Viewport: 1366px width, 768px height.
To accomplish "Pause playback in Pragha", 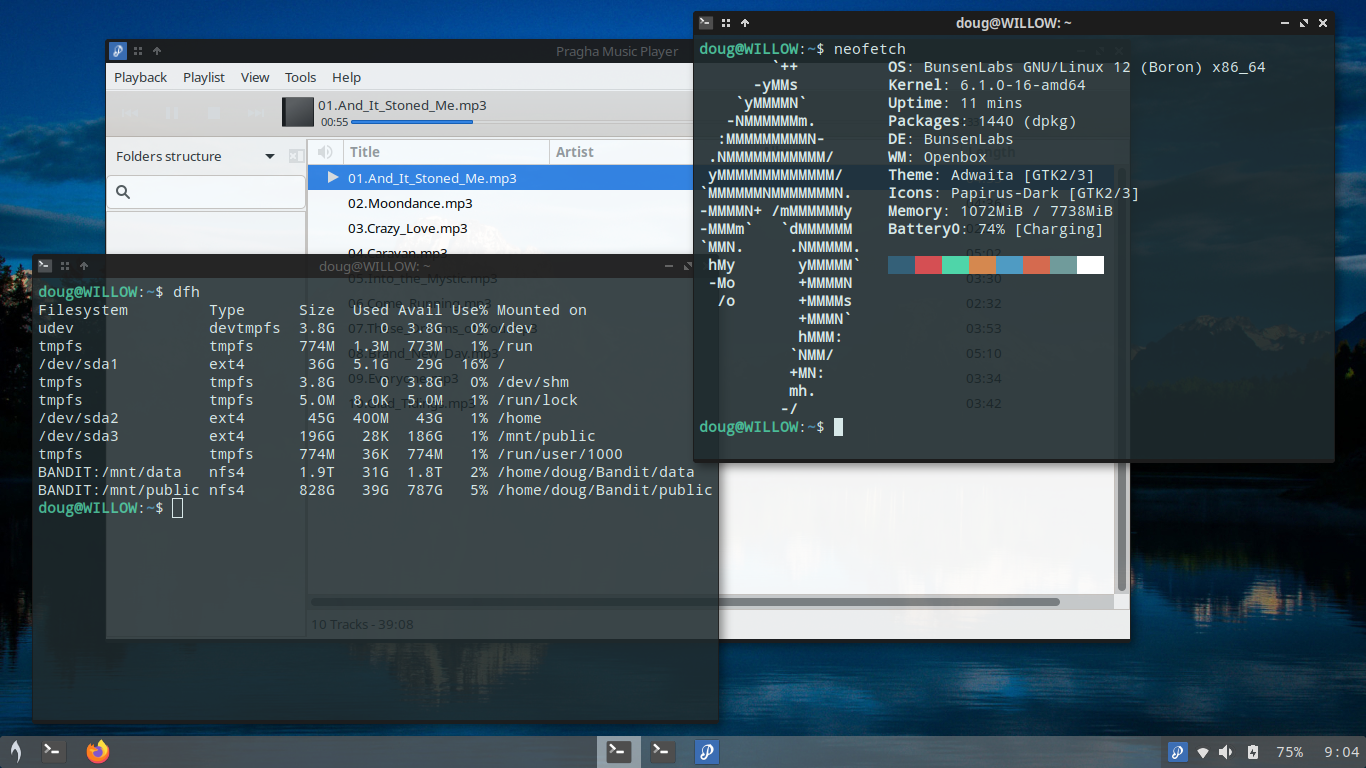I will coord(171,114).
